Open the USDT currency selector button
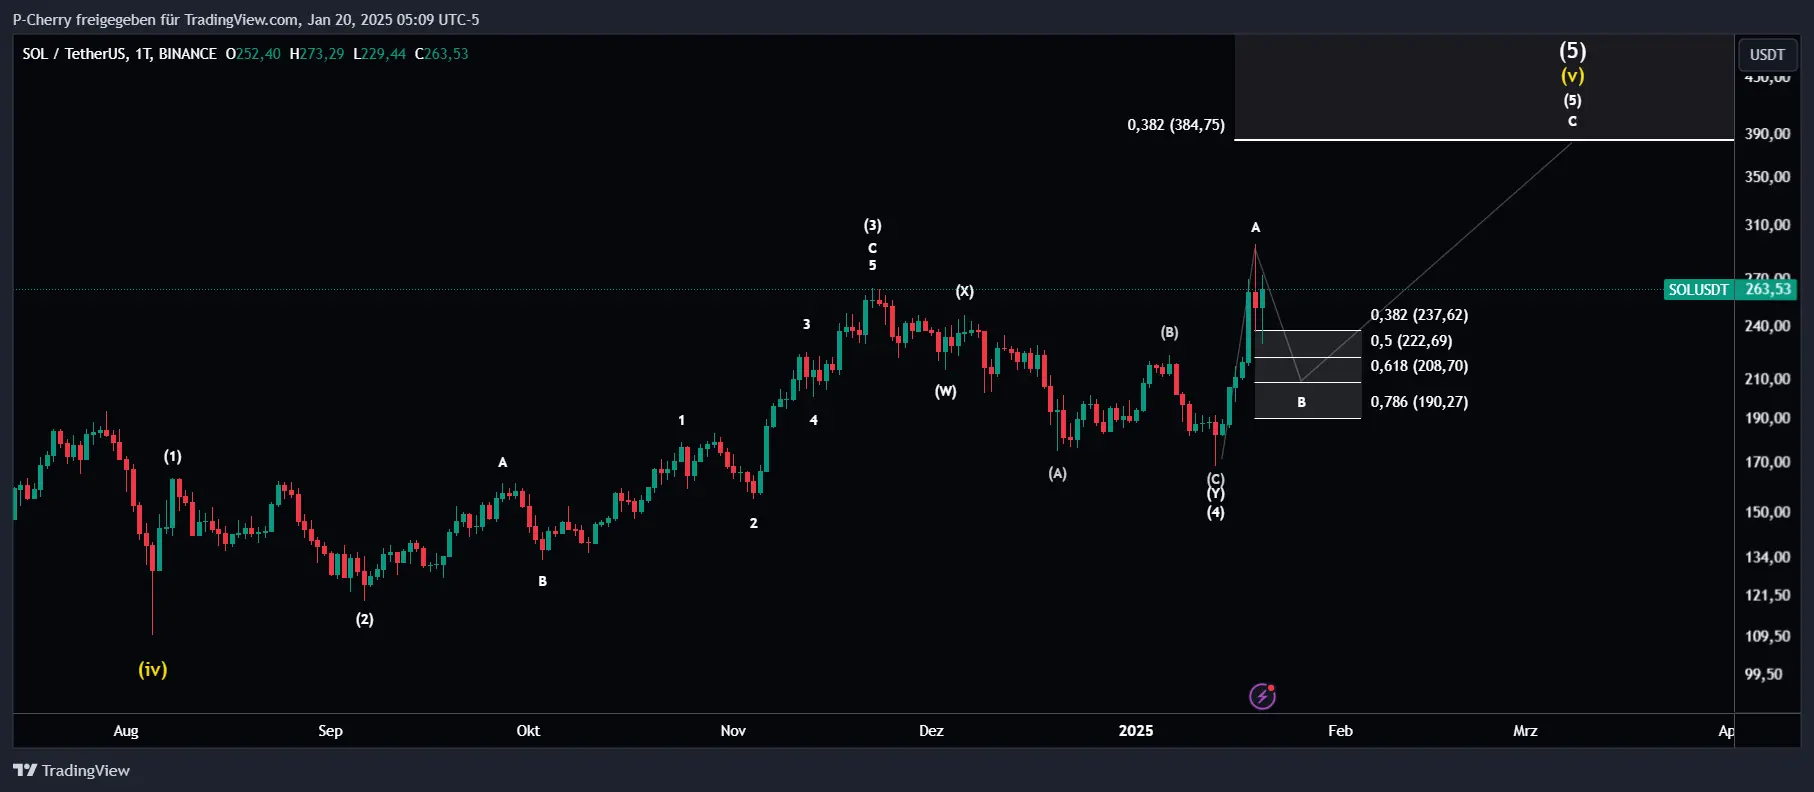The width and height of the screenshot is (1814, 792). point(1767,55)
